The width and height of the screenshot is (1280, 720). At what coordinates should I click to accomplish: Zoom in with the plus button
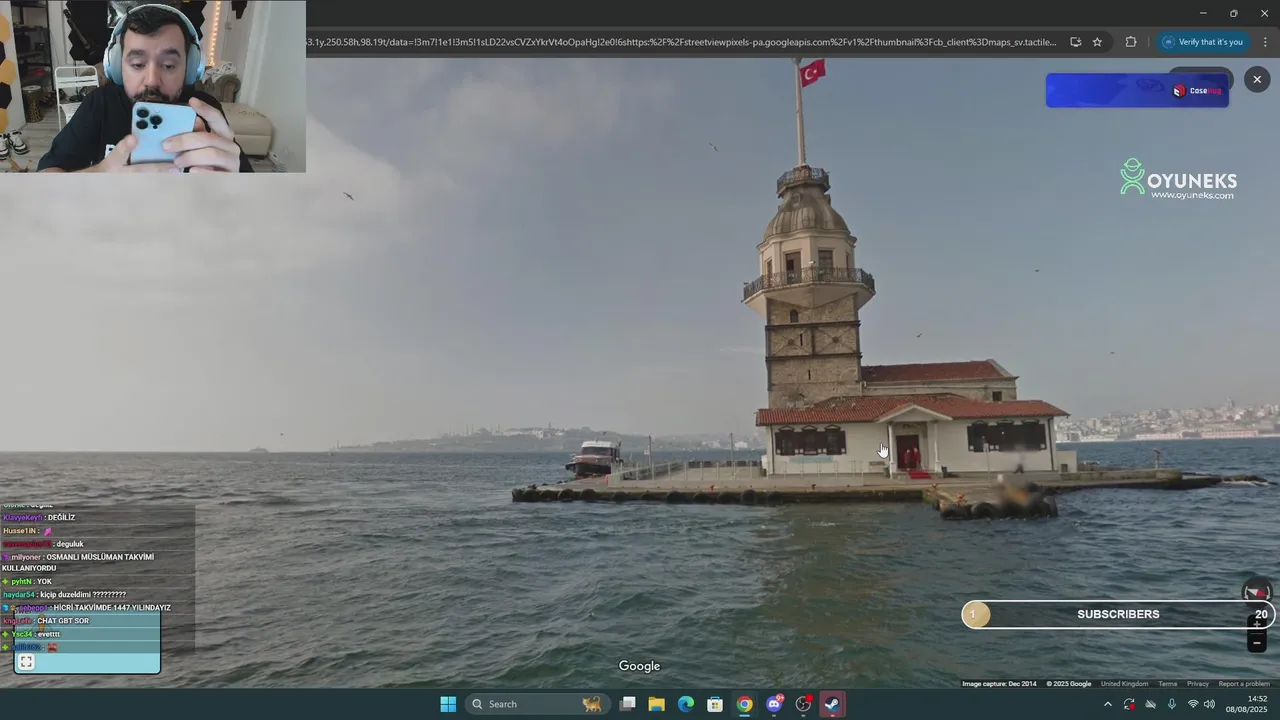[1257, 624]
